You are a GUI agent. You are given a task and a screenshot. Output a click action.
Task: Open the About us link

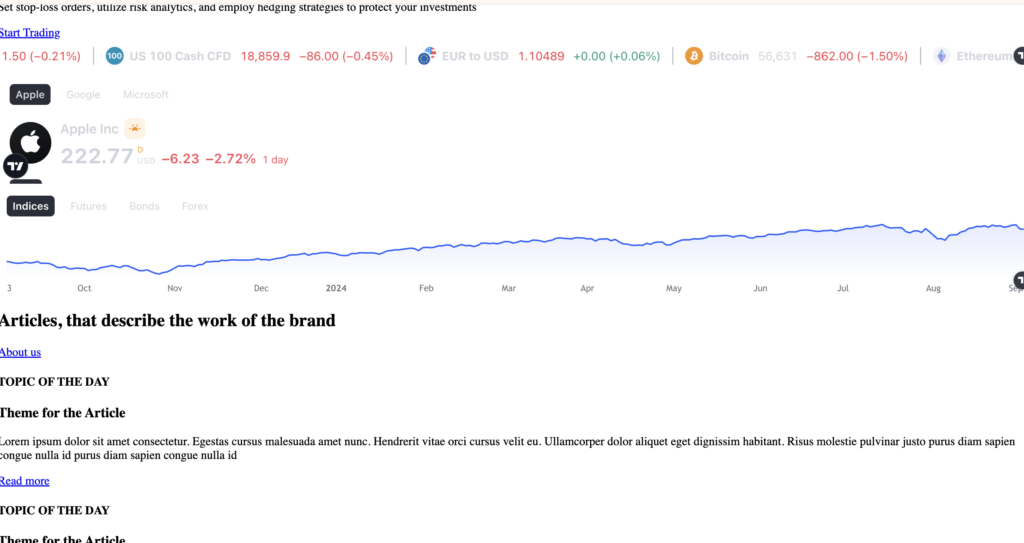pos(20,352)
